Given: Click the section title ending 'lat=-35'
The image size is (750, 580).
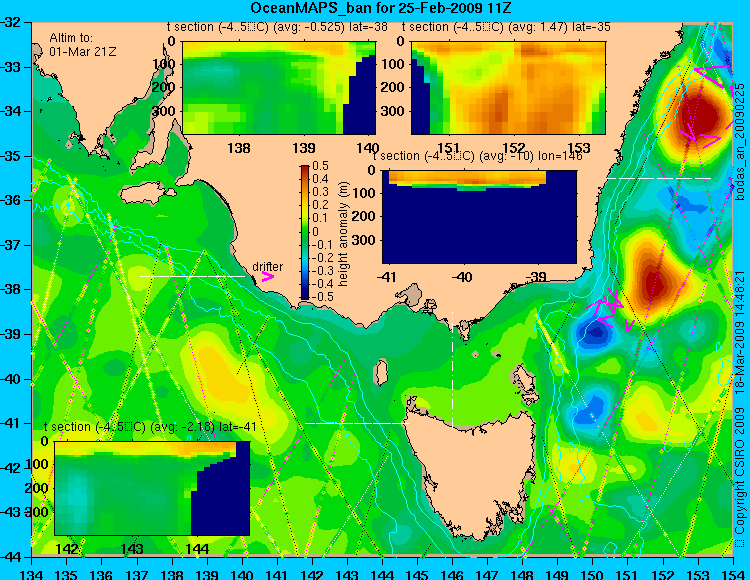Looking at the screenshot, I should pos(506,27).
